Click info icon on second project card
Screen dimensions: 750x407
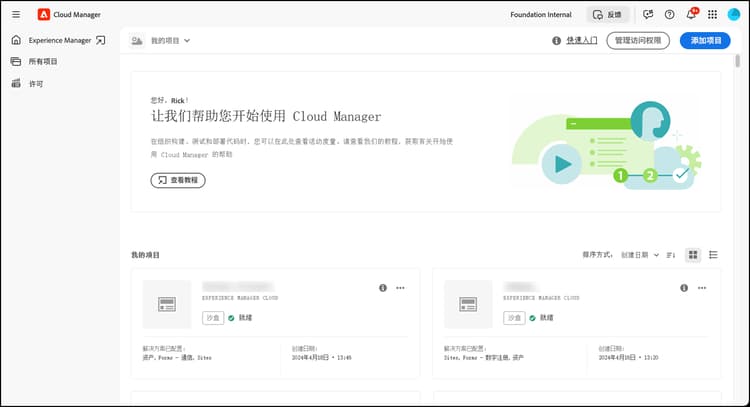(x=684, y=288)
